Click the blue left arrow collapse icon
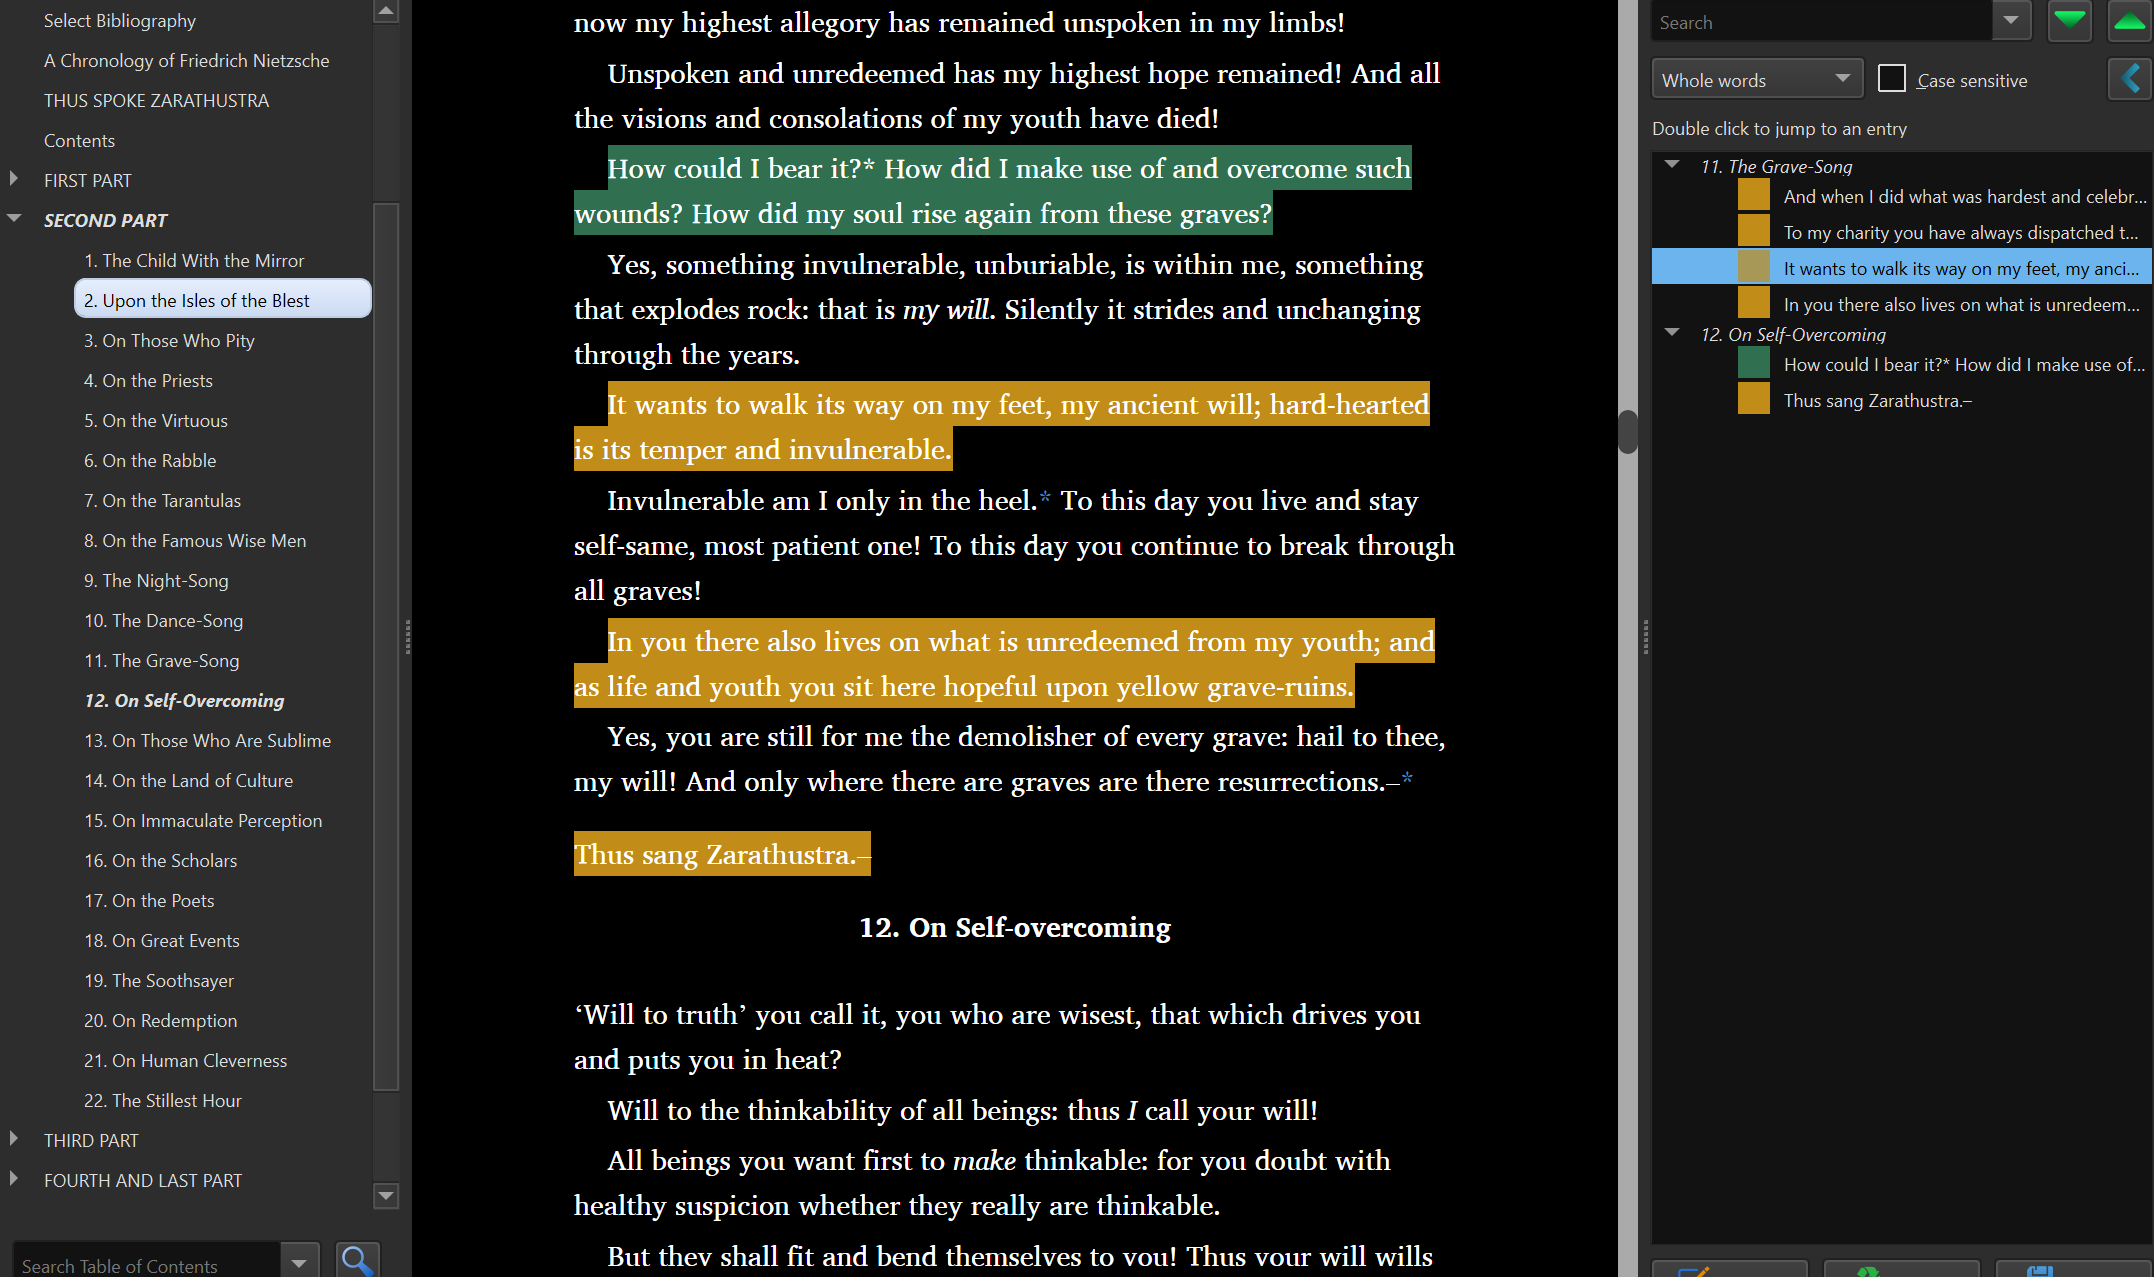The image size is (2154, 1277). pos(2129,79)
